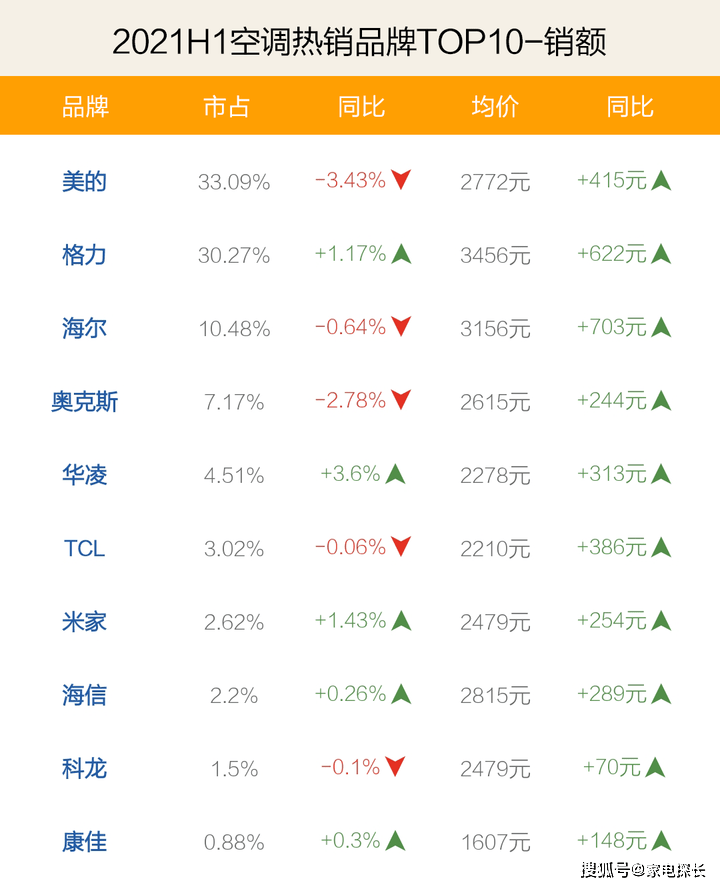Screen dimensions: 720x887
Task: Select the 均价 column header
Action: coord(495,106)
